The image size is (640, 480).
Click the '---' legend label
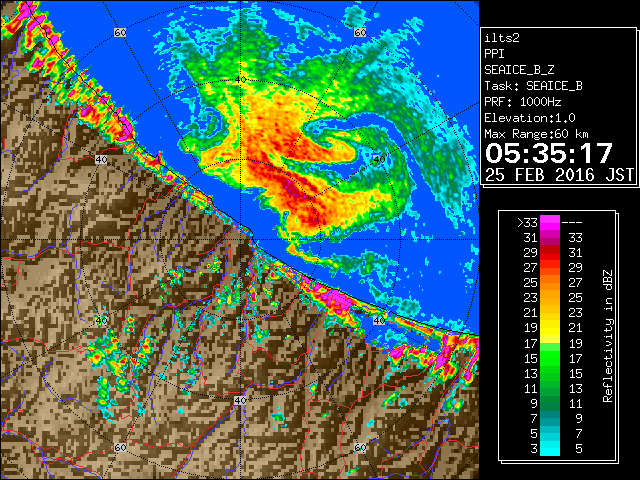pyautogui.click(x=572, y=222)
